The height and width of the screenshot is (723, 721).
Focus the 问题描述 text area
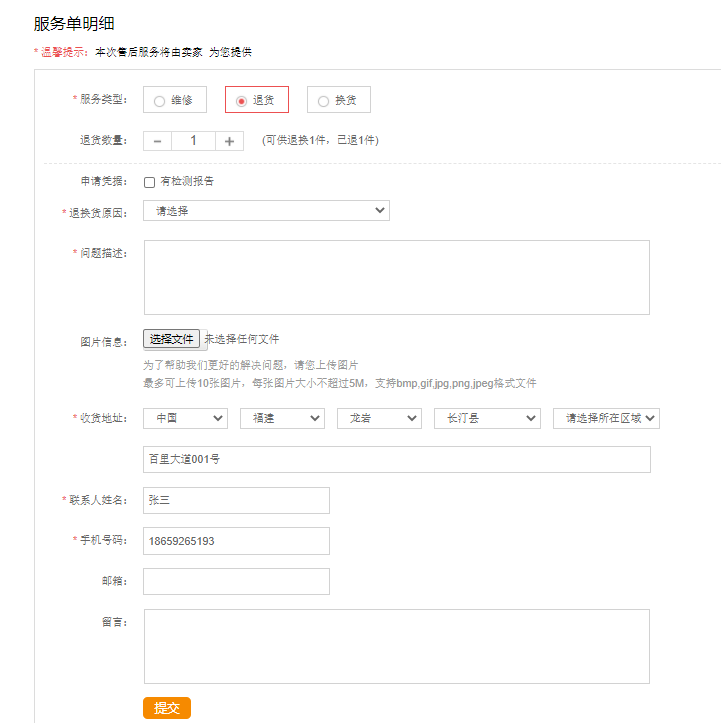pos(396,277)
